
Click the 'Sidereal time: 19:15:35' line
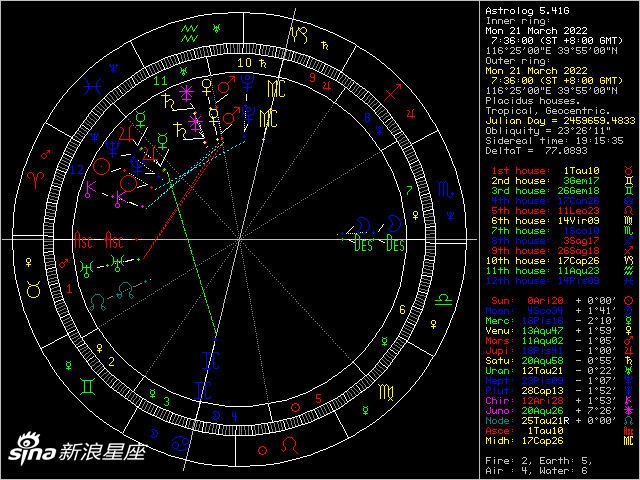554,141
